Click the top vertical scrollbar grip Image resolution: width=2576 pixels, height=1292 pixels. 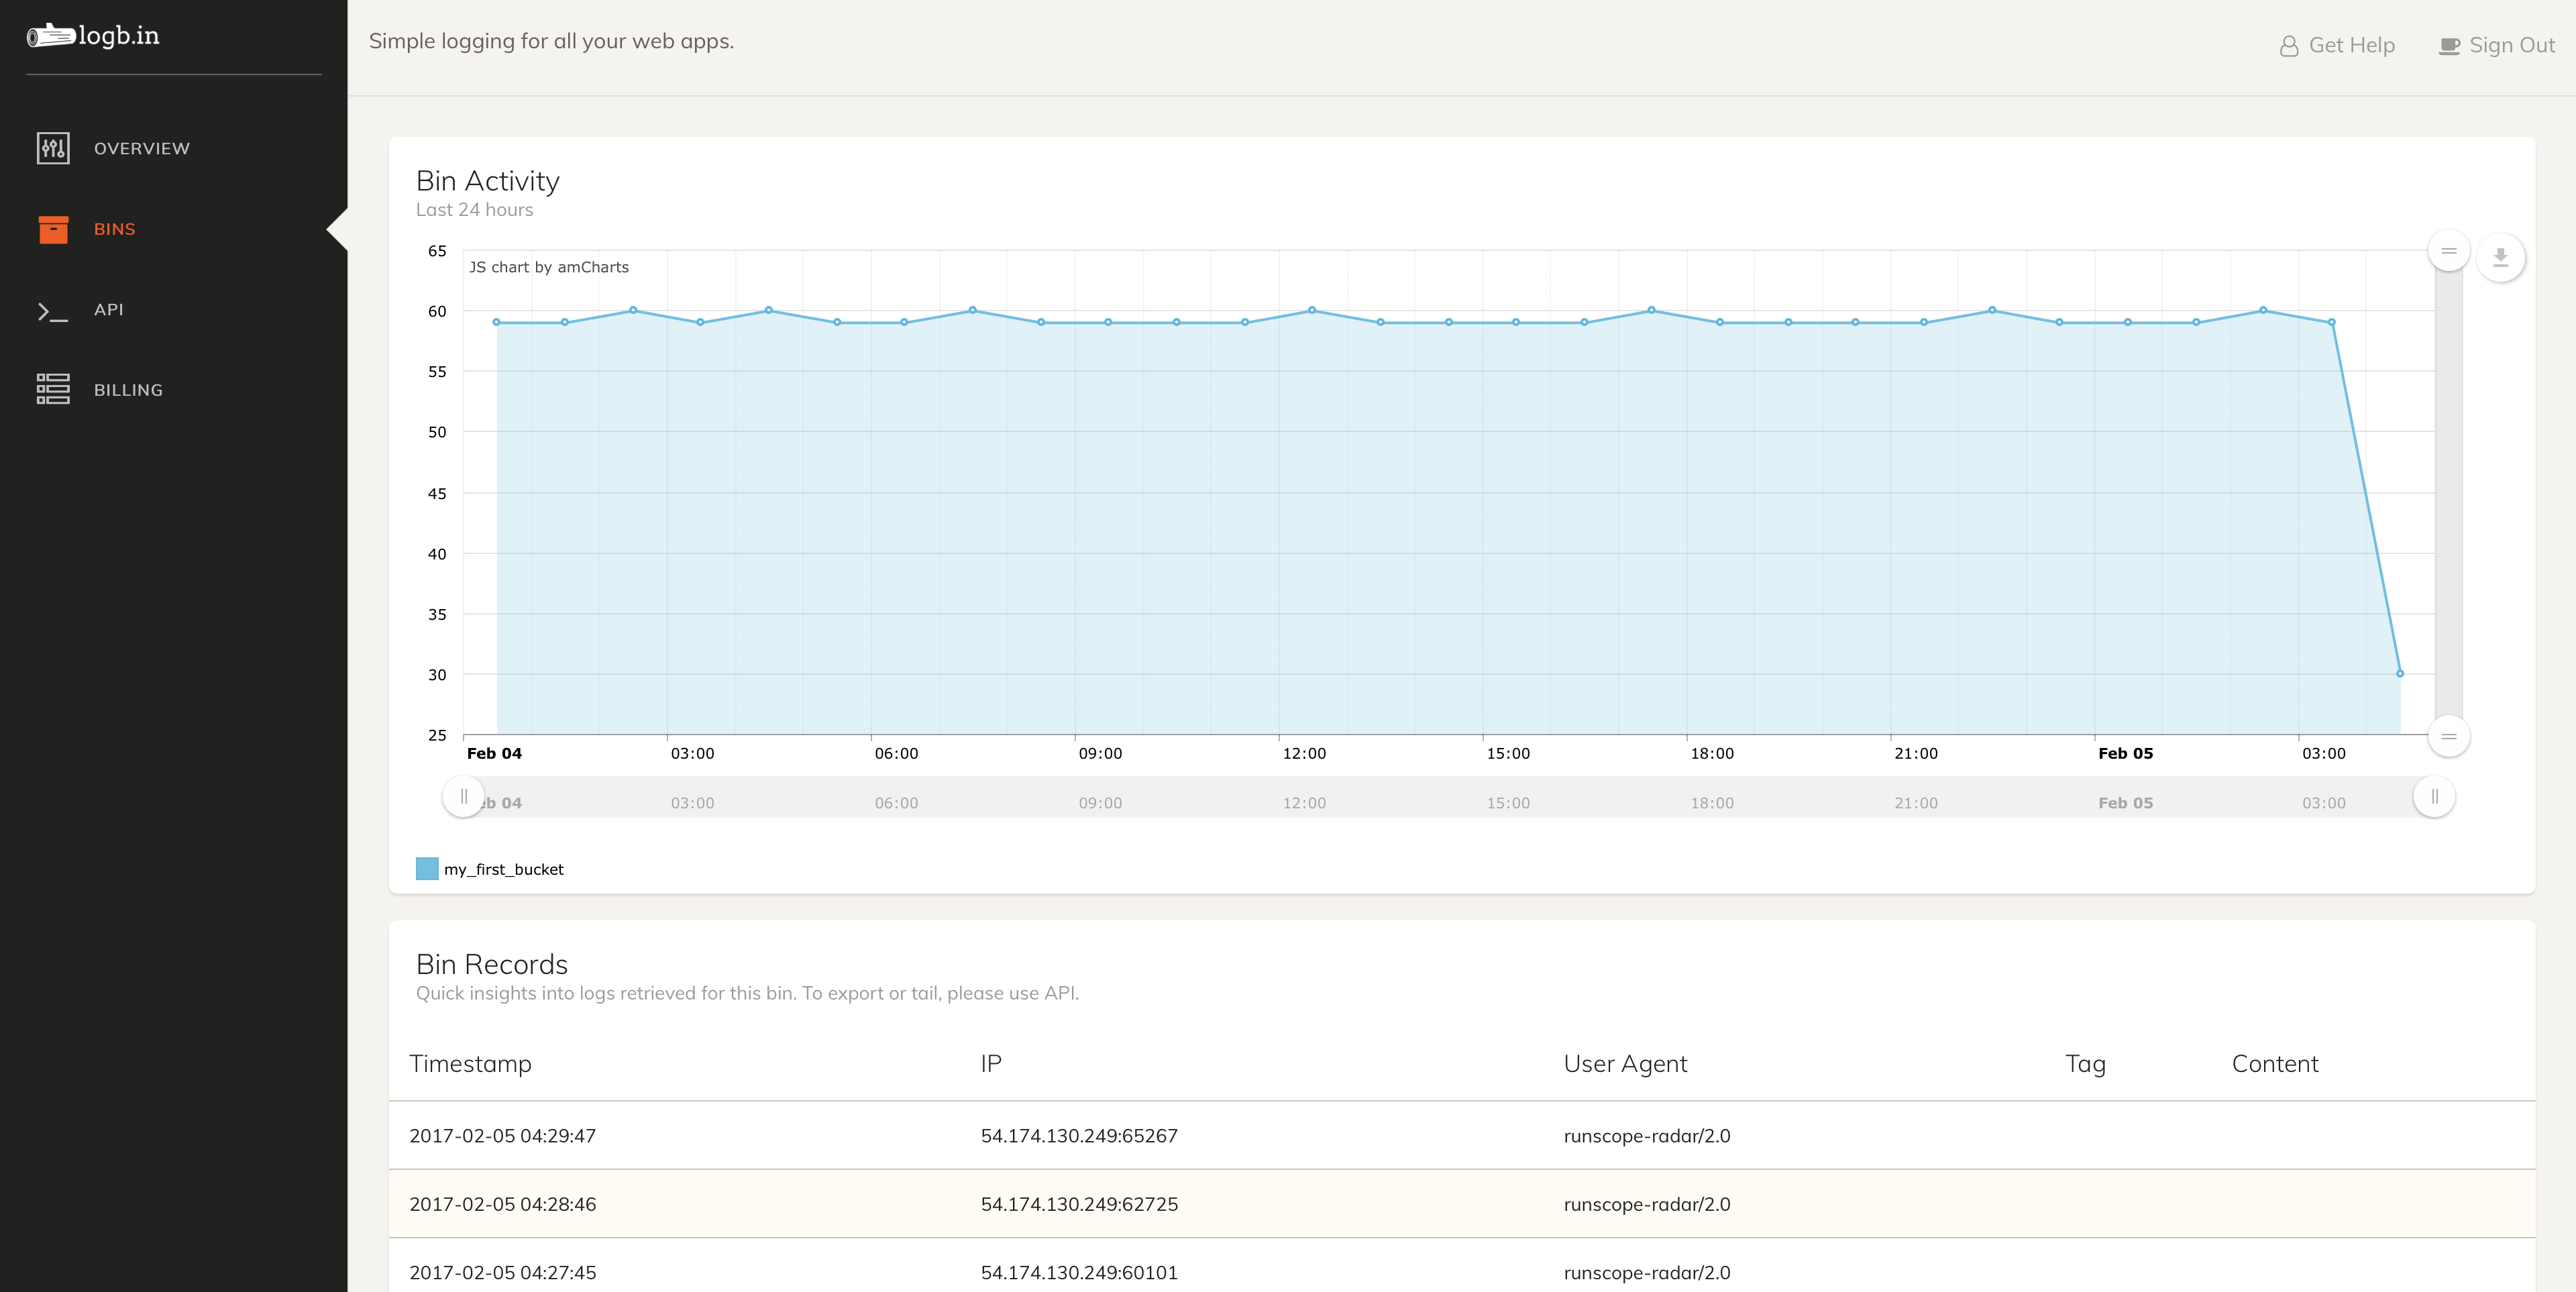click(x=2448, y=251)
